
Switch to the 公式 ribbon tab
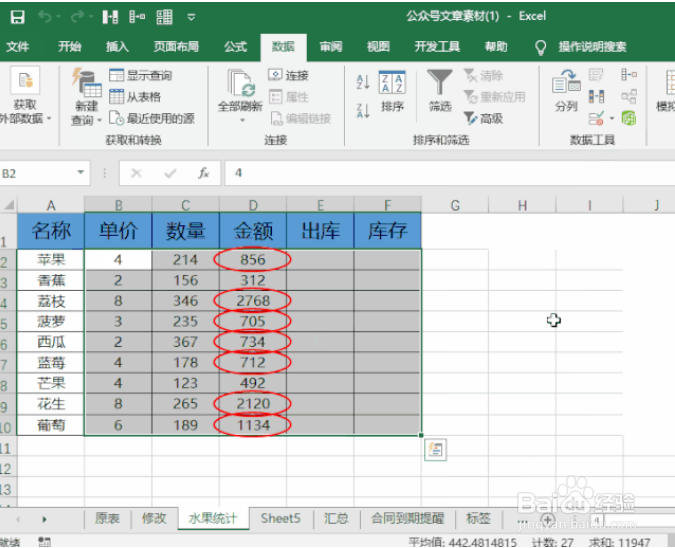[235, 46]
